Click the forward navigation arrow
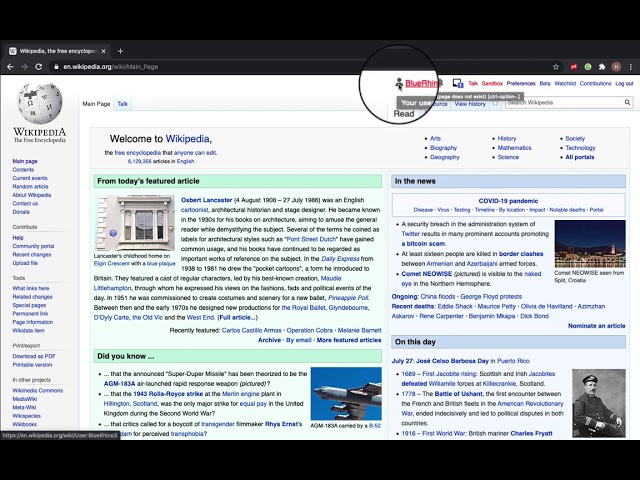 click(24, 67)
